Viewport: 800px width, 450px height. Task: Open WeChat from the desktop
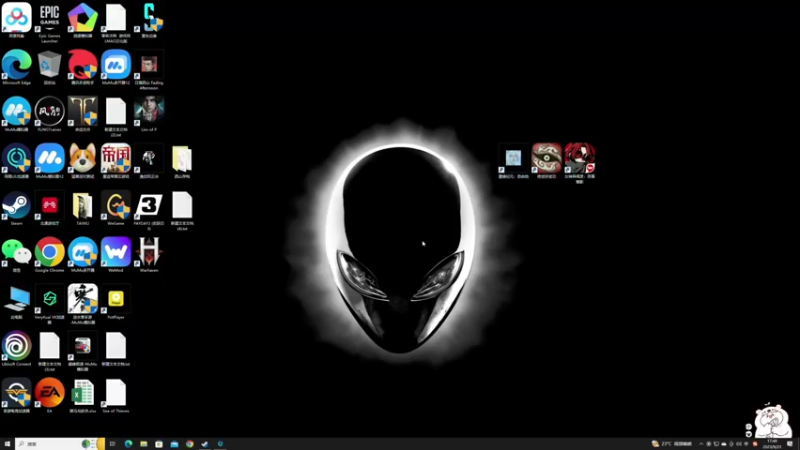(x=16, y=255)
